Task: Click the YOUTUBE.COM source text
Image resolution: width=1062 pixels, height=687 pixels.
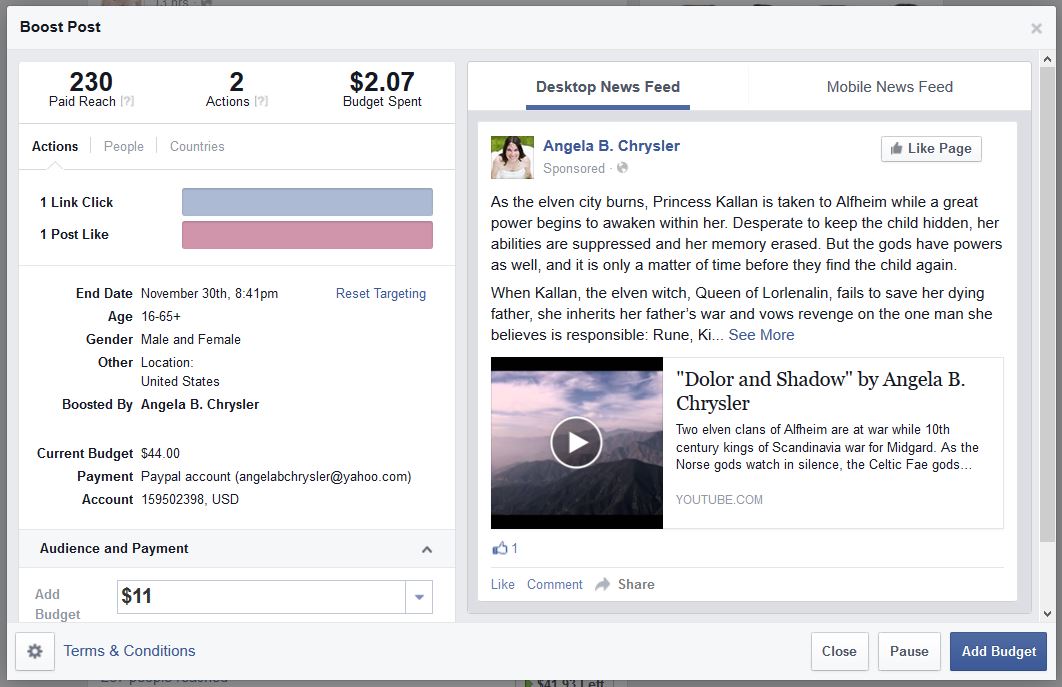Action: click(x=719, y=499)
